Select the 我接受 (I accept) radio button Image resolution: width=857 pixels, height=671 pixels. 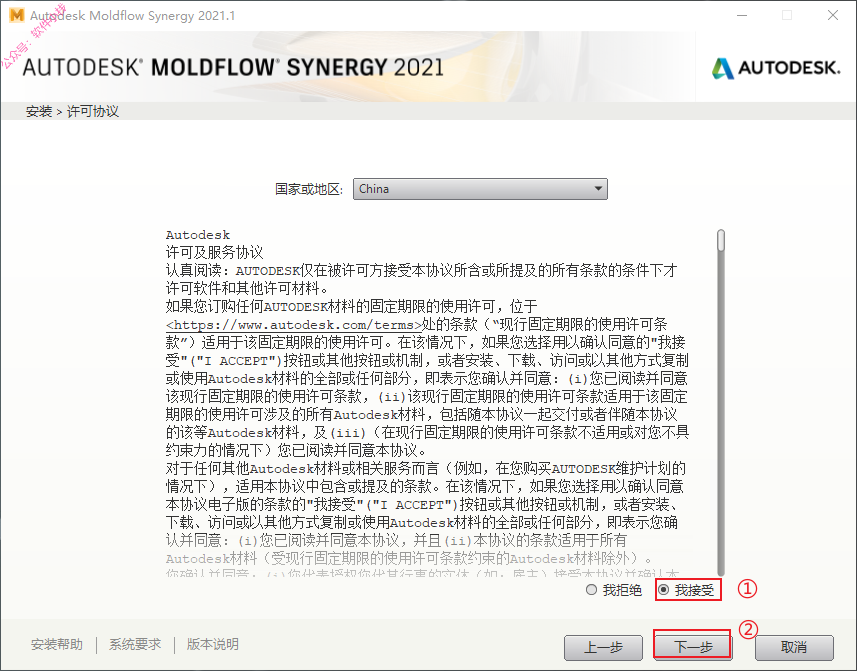664,590
